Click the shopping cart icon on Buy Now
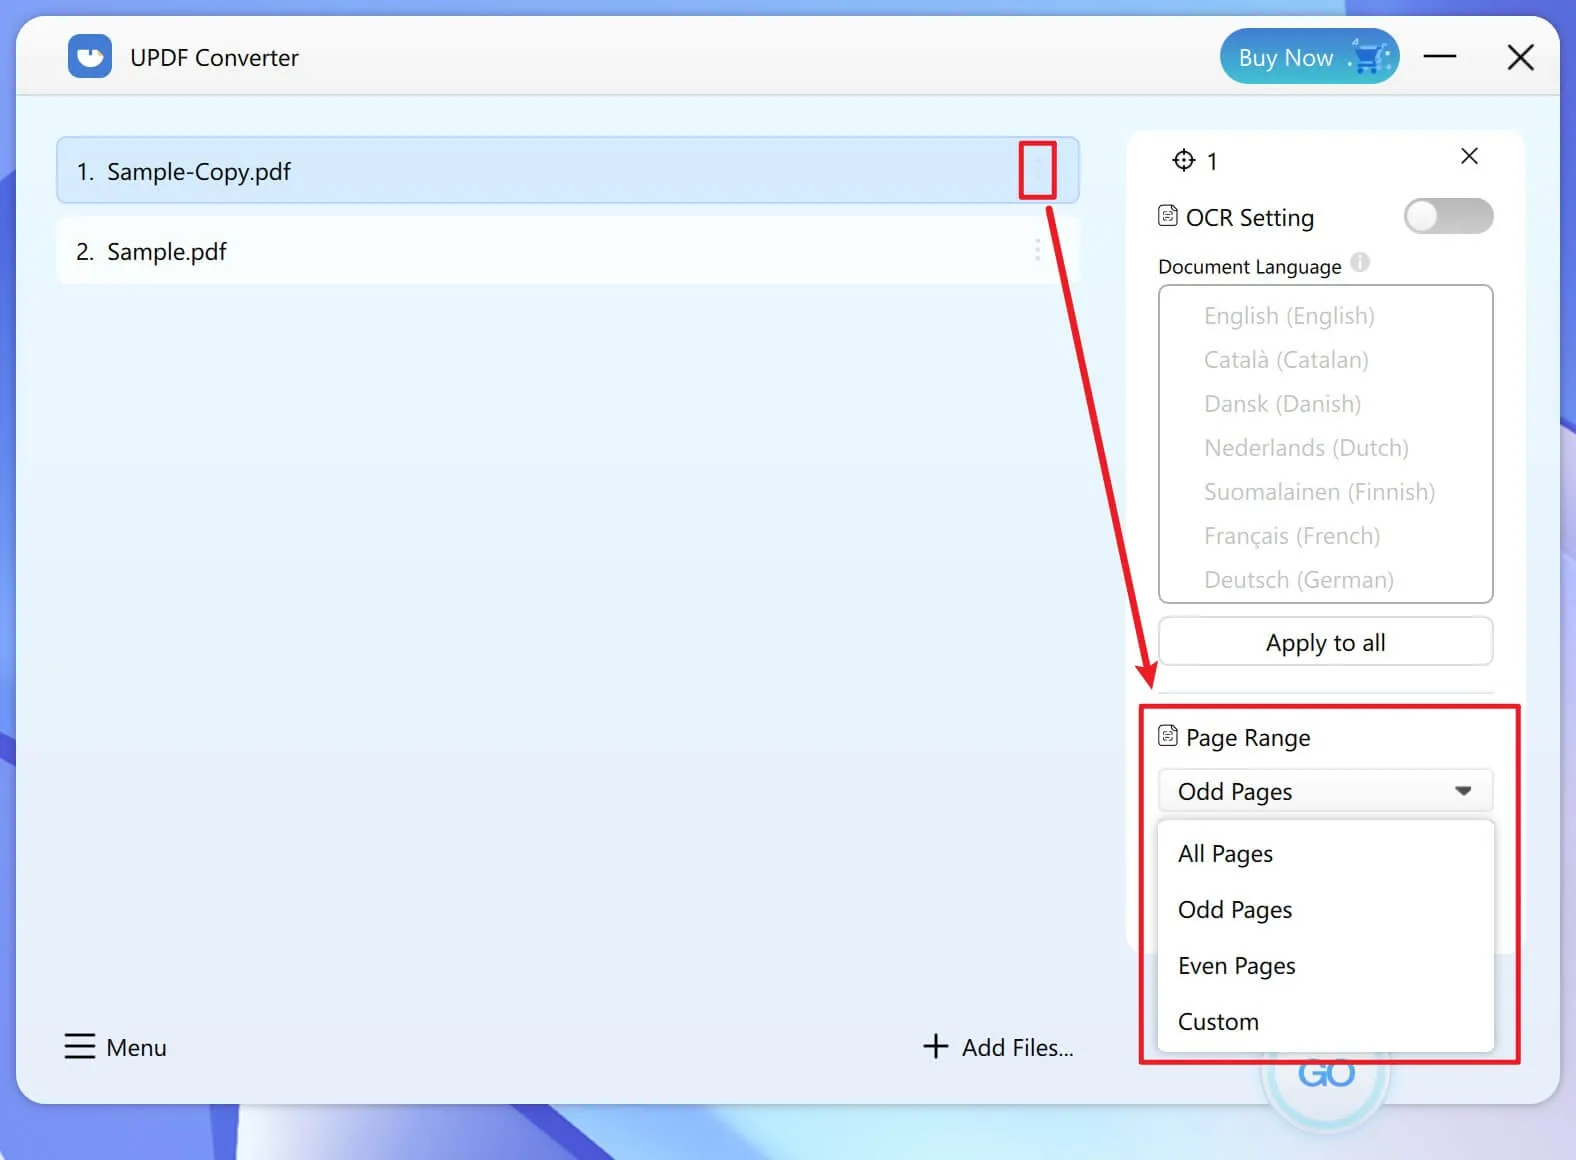The image size is (1576, 1160). (1369, 57)
